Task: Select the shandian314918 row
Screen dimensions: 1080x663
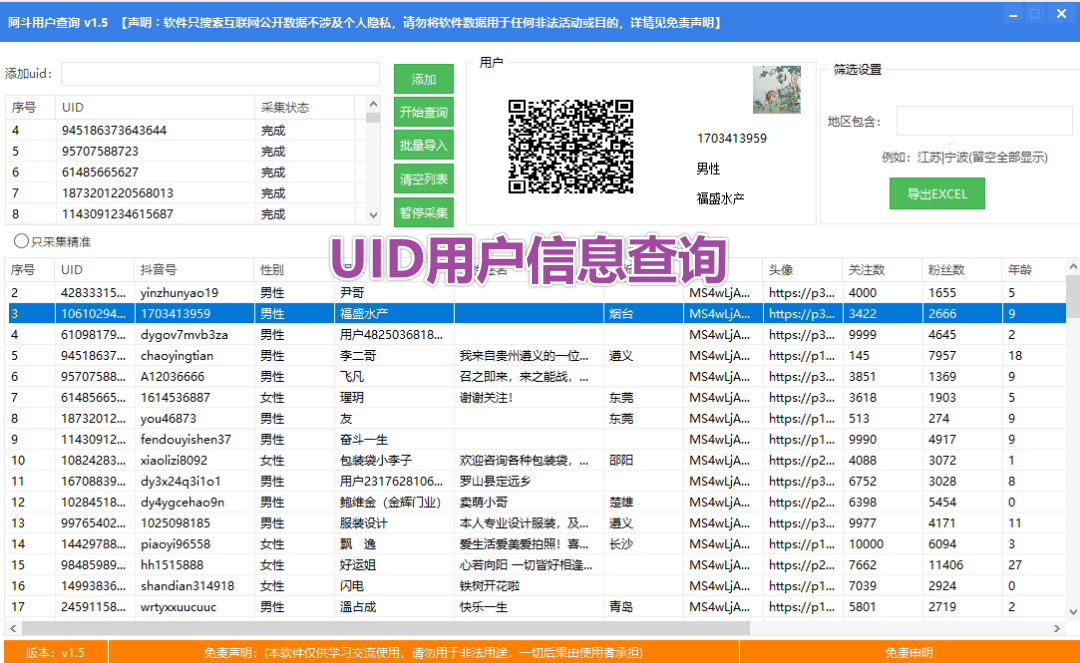Action: [x=536, y=586]
